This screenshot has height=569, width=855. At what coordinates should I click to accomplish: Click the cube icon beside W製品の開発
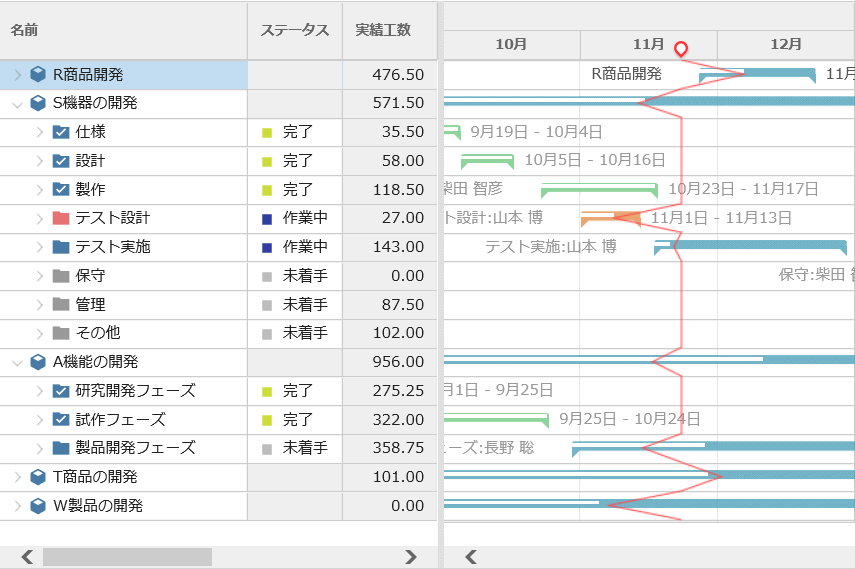click(38, 506)
